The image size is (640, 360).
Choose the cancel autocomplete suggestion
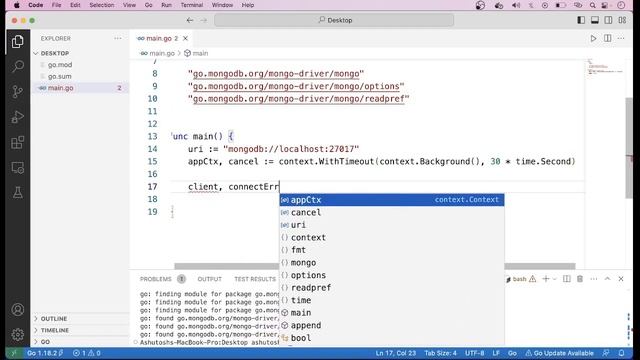(x=392, y=213)
